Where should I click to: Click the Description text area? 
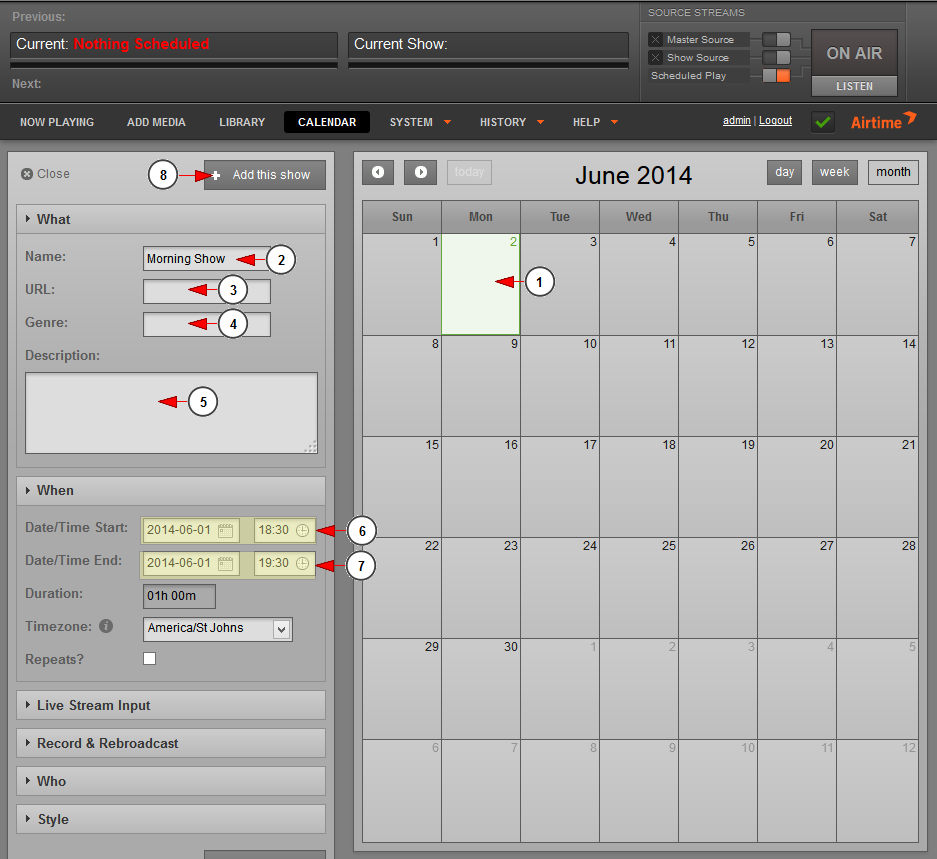[x=171, y=413]
